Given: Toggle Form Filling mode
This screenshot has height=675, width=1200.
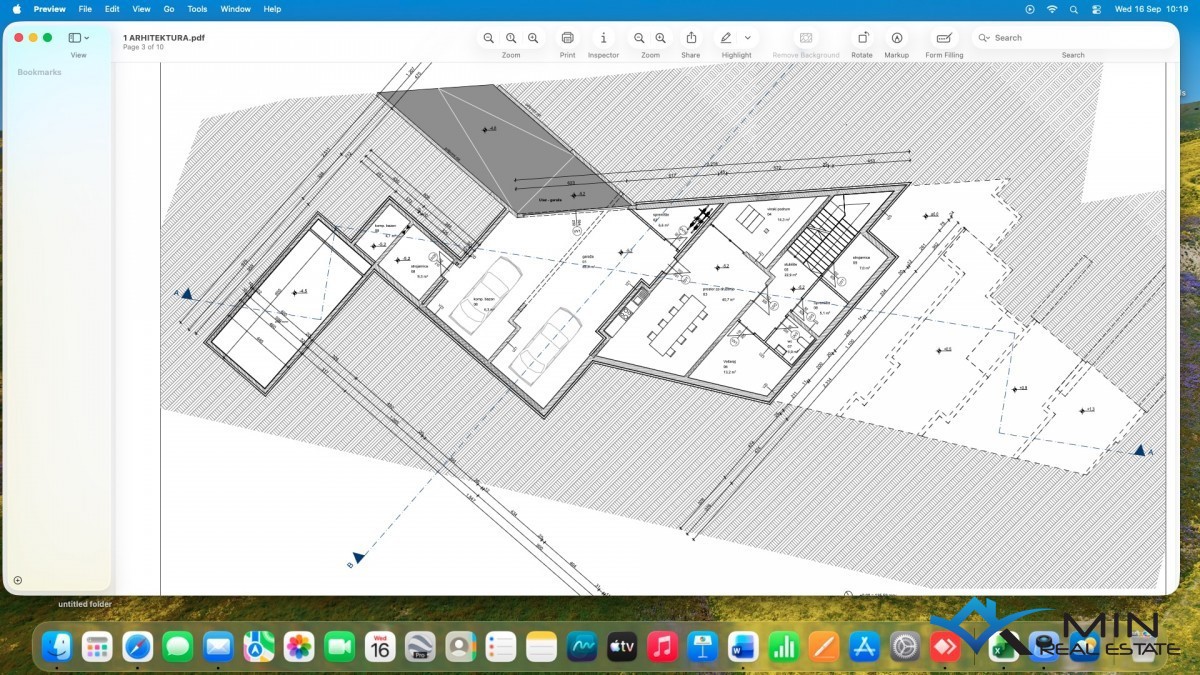Looking at the screenshot, I should point(944,38).
